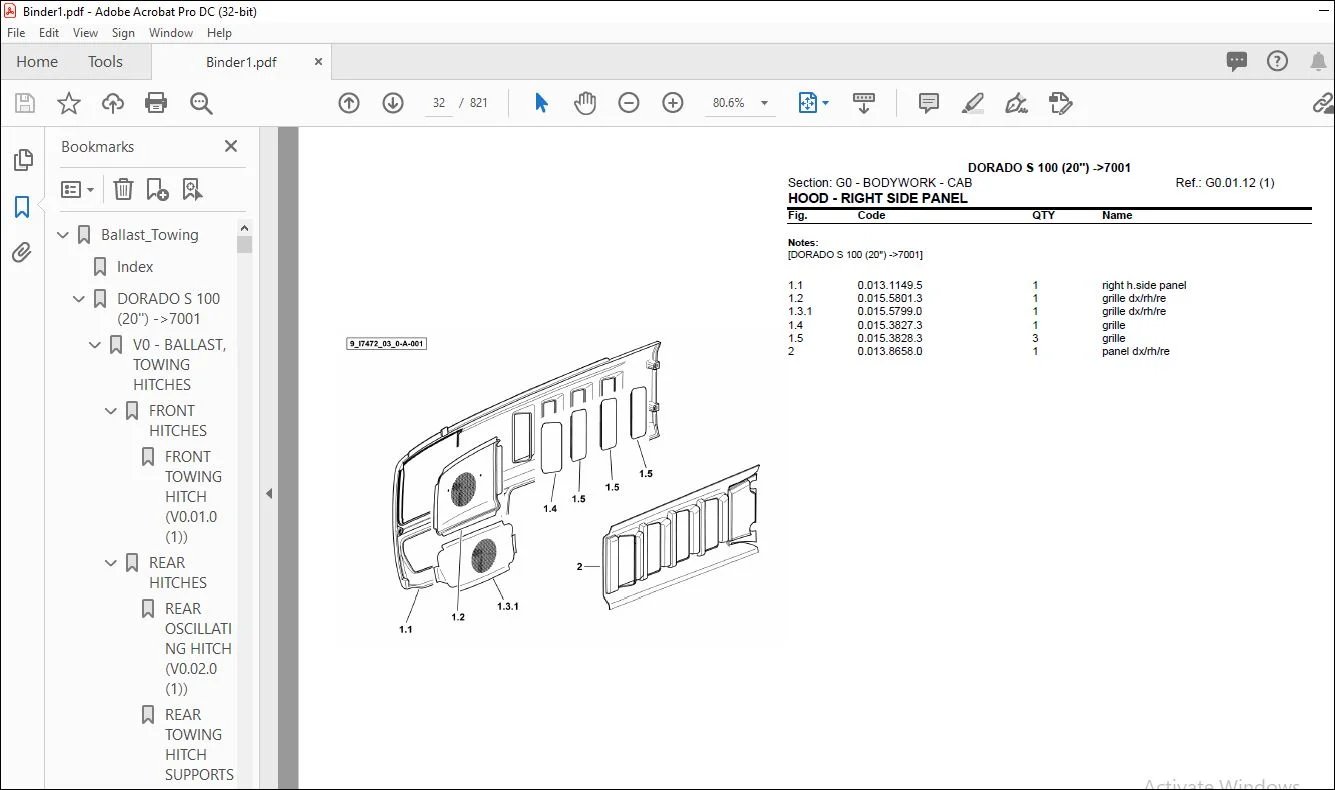This screenshot has width=1335, height=790.
Task: Close the Bookmarks panel
Action: (x=231, y=146)
